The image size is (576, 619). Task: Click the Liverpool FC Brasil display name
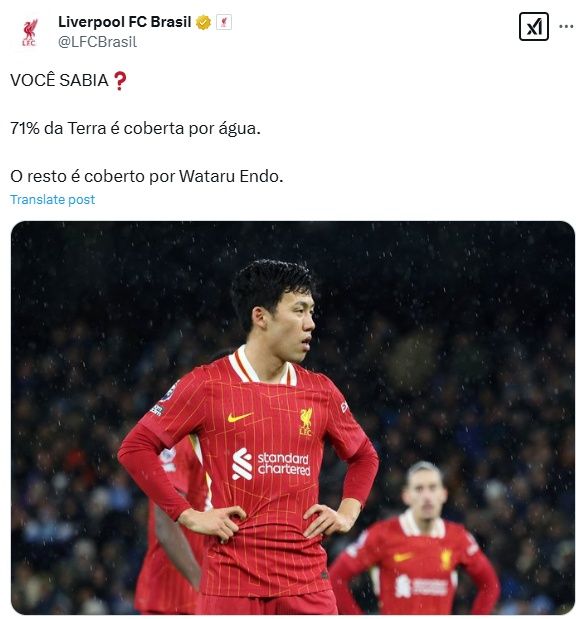125,22
